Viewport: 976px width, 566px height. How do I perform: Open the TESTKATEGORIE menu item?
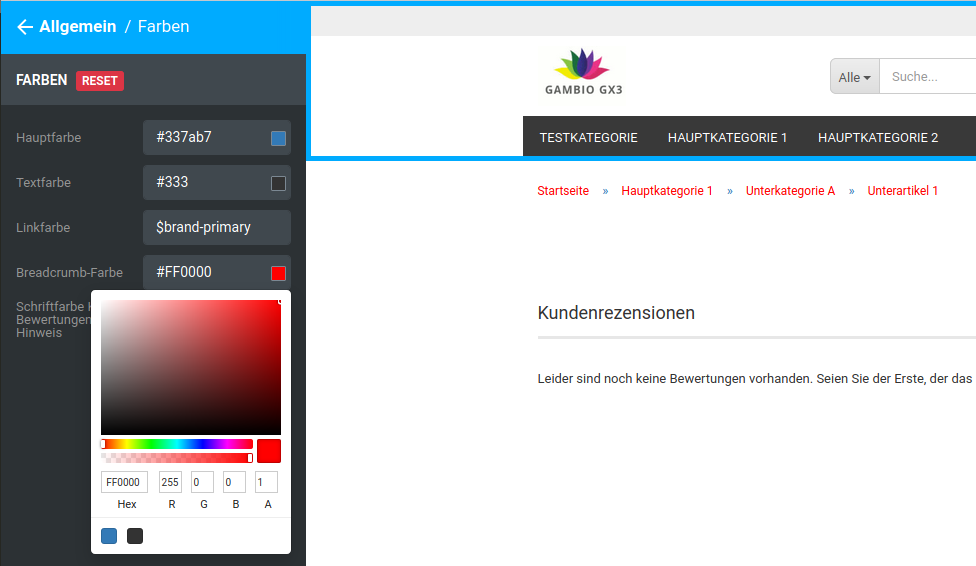588,137
